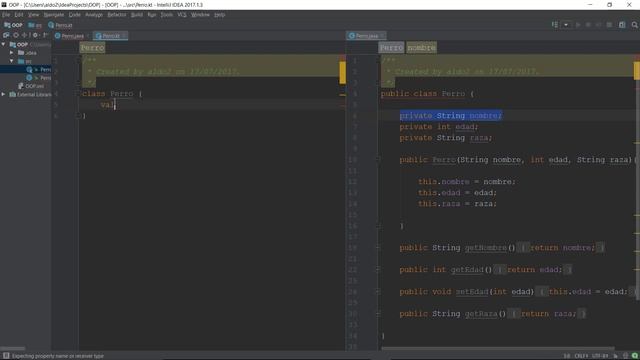The height and width of the screenshot is (360, 640).
Task: Collapse the src folder
Action: tap(11, 61)
